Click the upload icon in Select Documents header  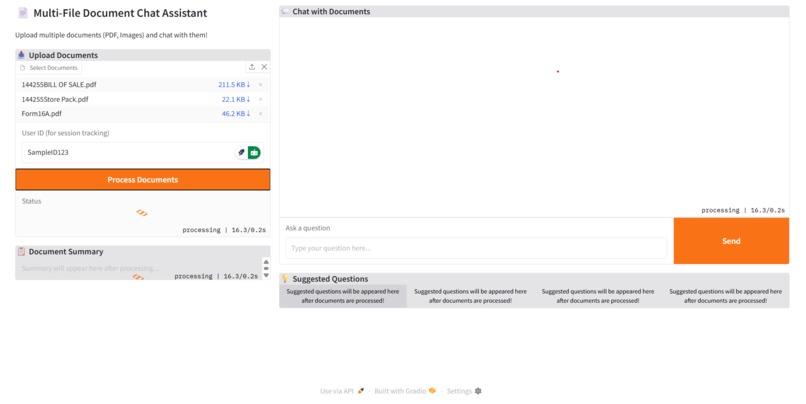pyautogui.click(x=252, y=67)
